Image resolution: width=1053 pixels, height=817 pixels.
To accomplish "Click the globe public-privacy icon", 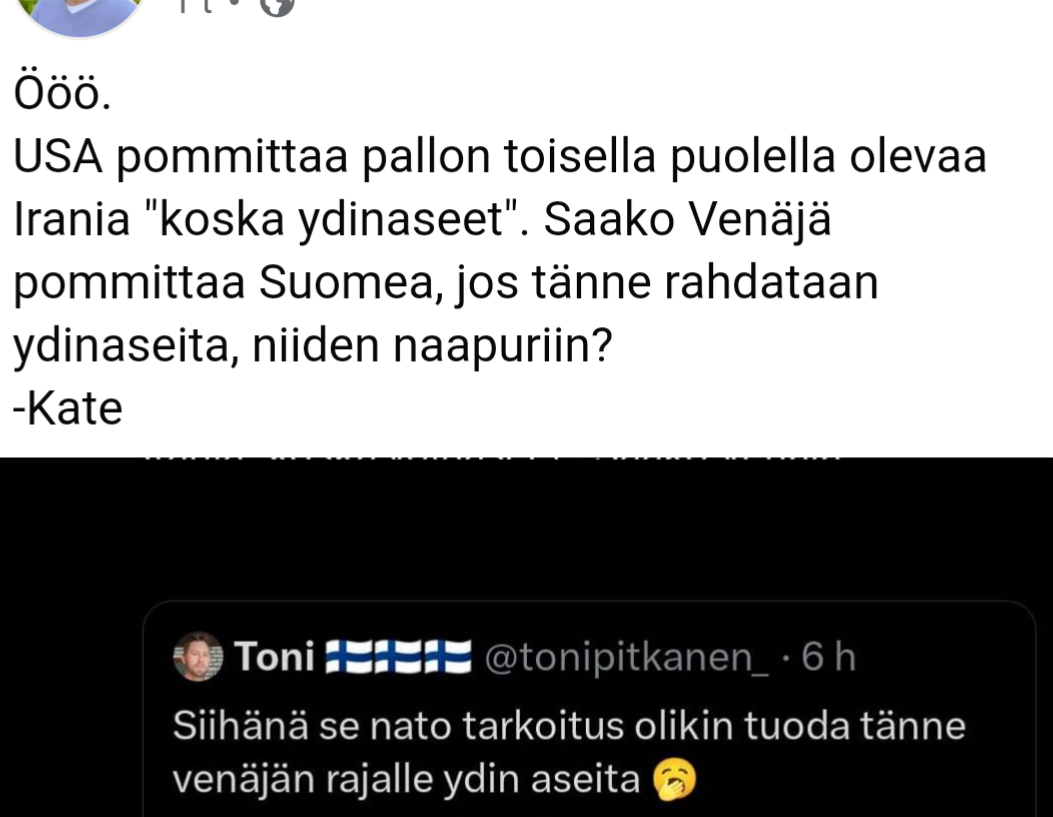I will 277,6.
